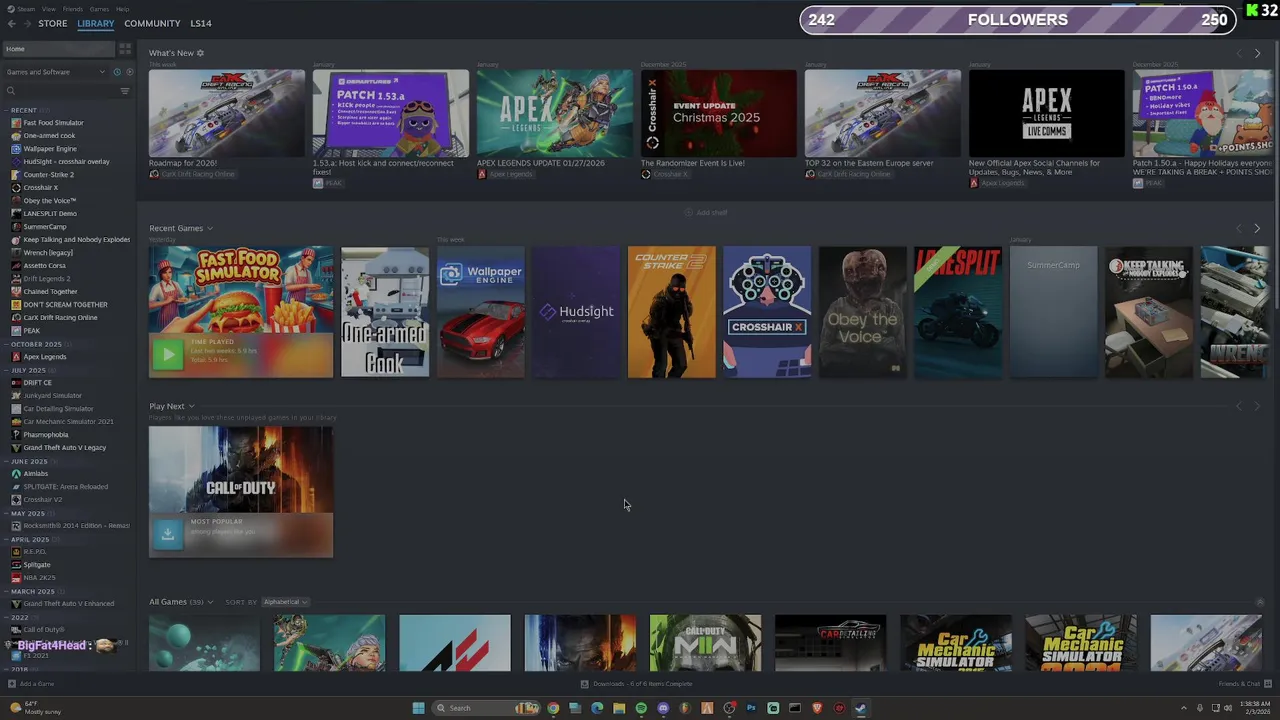Open the Friends & Chat icon
This screenshot has height=720, width=1280.
1267,684
